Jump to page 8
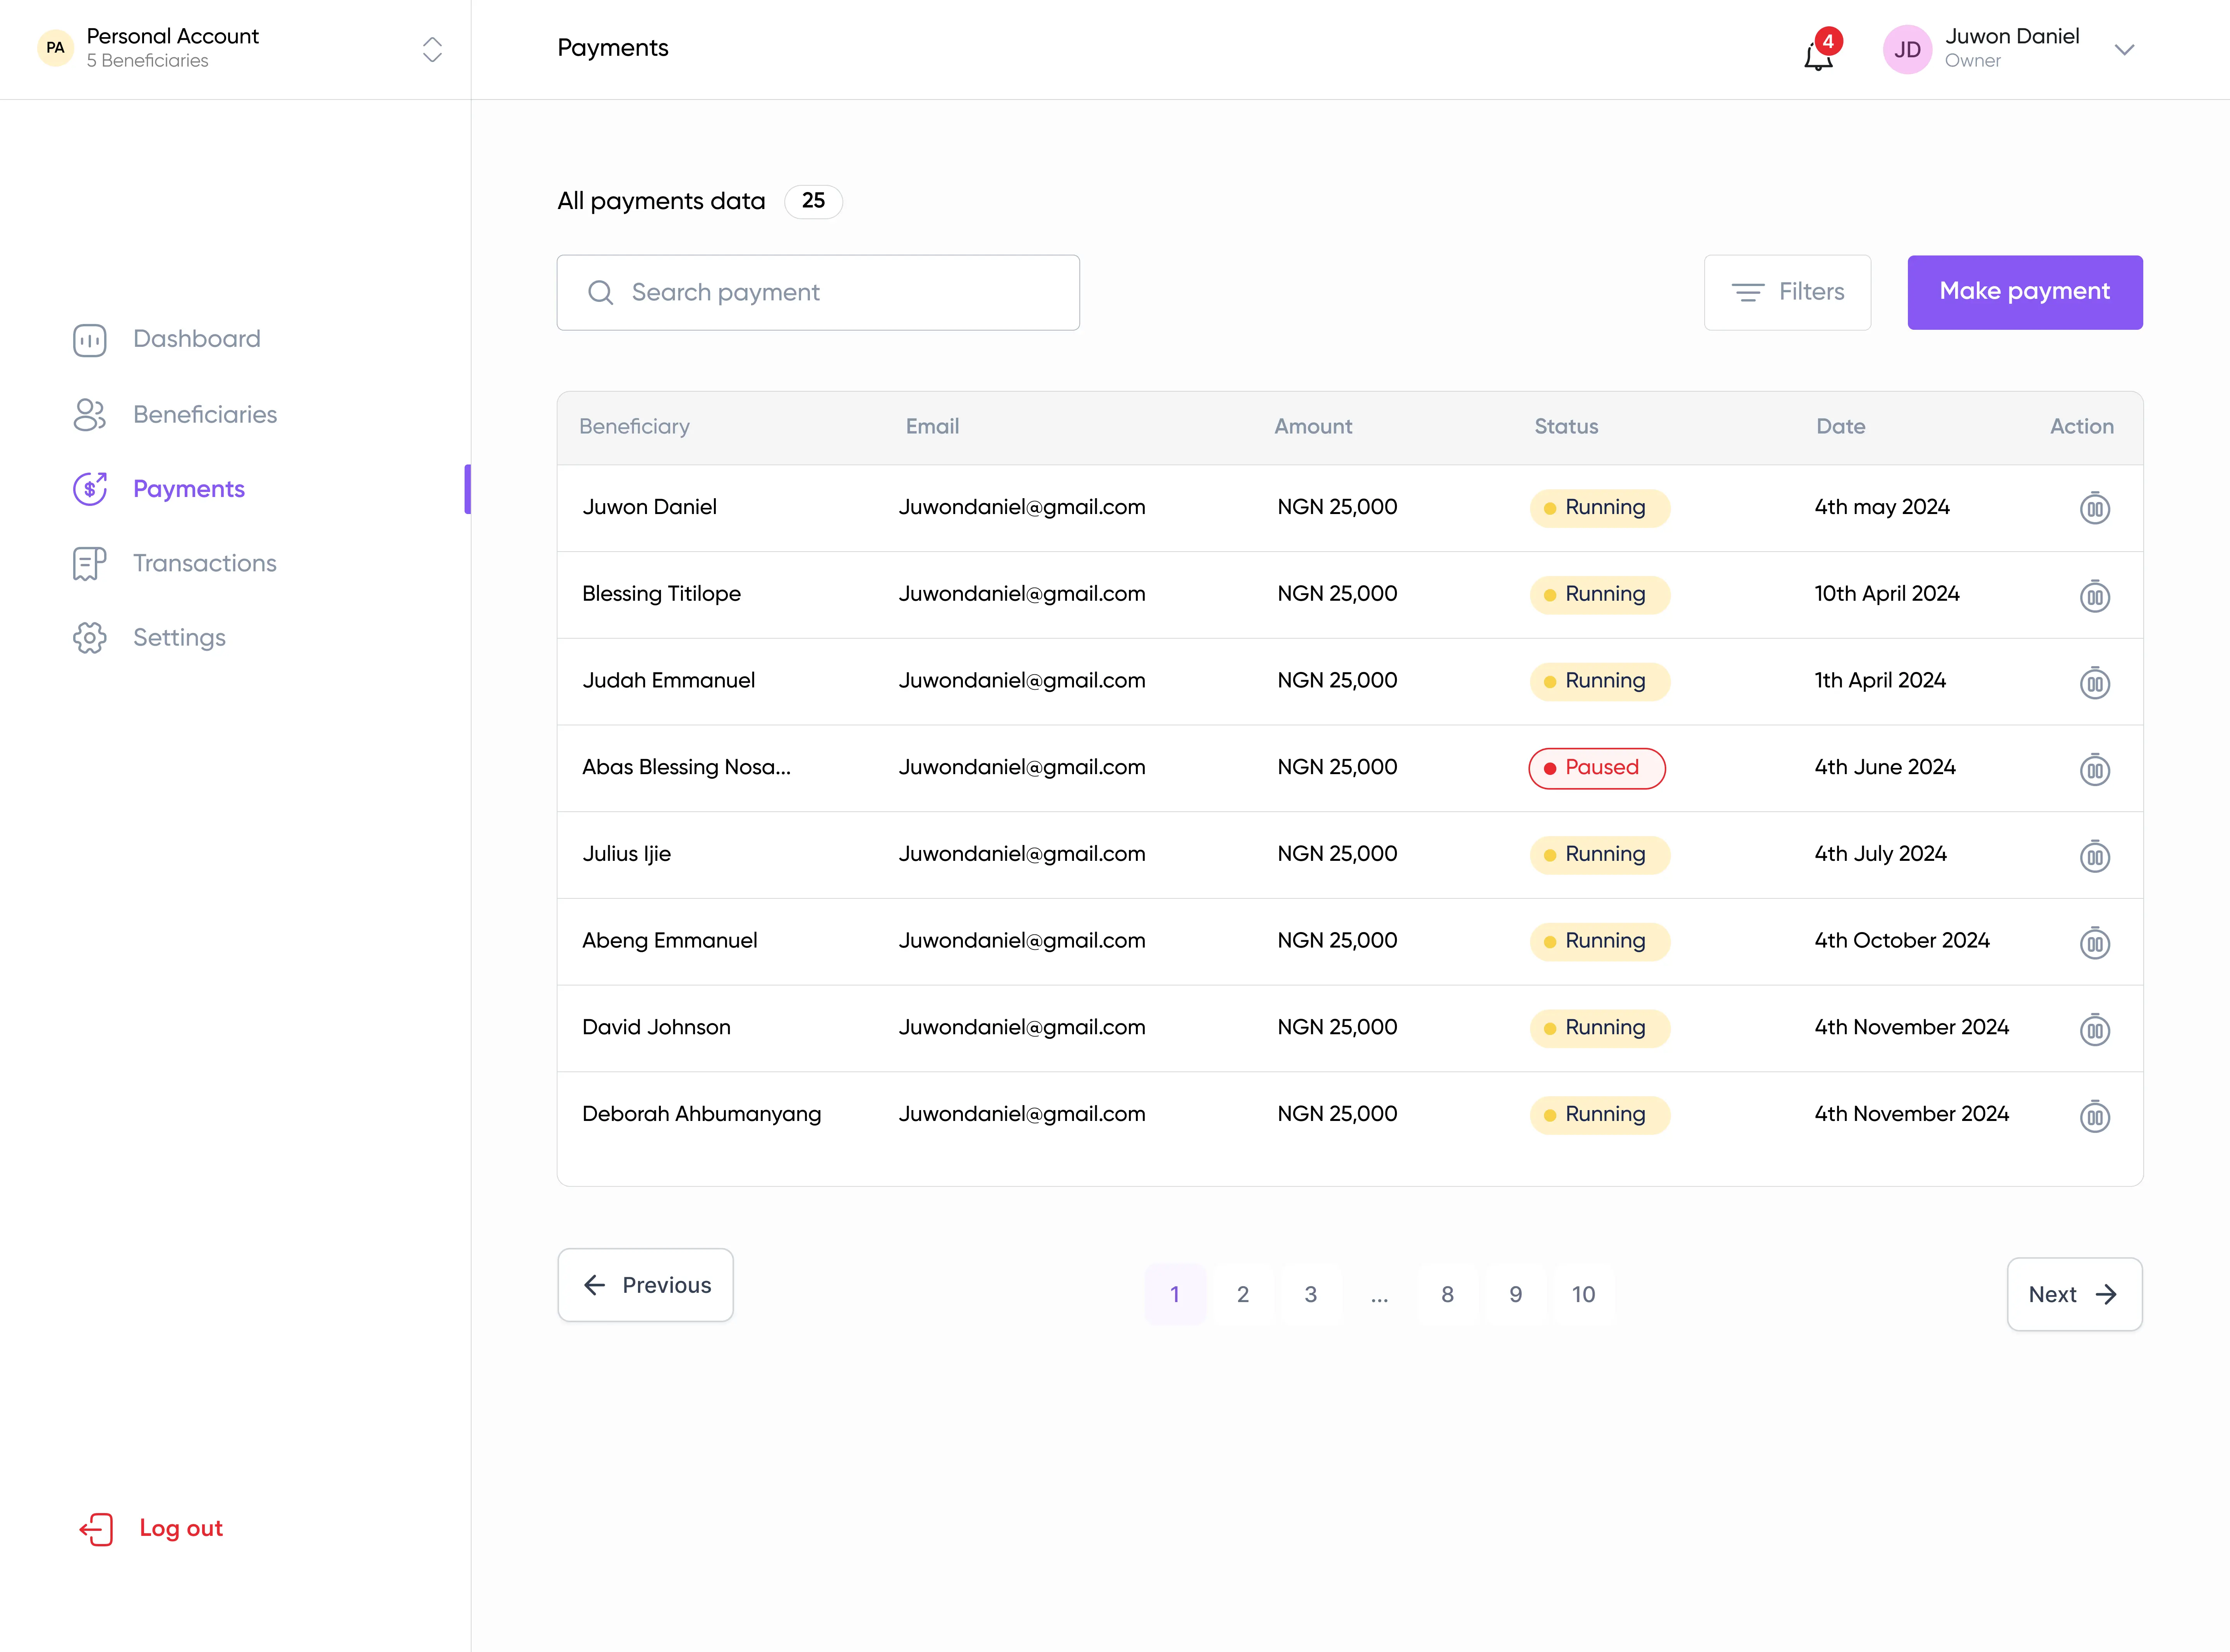Image resolution: width=2230 pixels, height=1652 pixels. pos(1447,1294)
